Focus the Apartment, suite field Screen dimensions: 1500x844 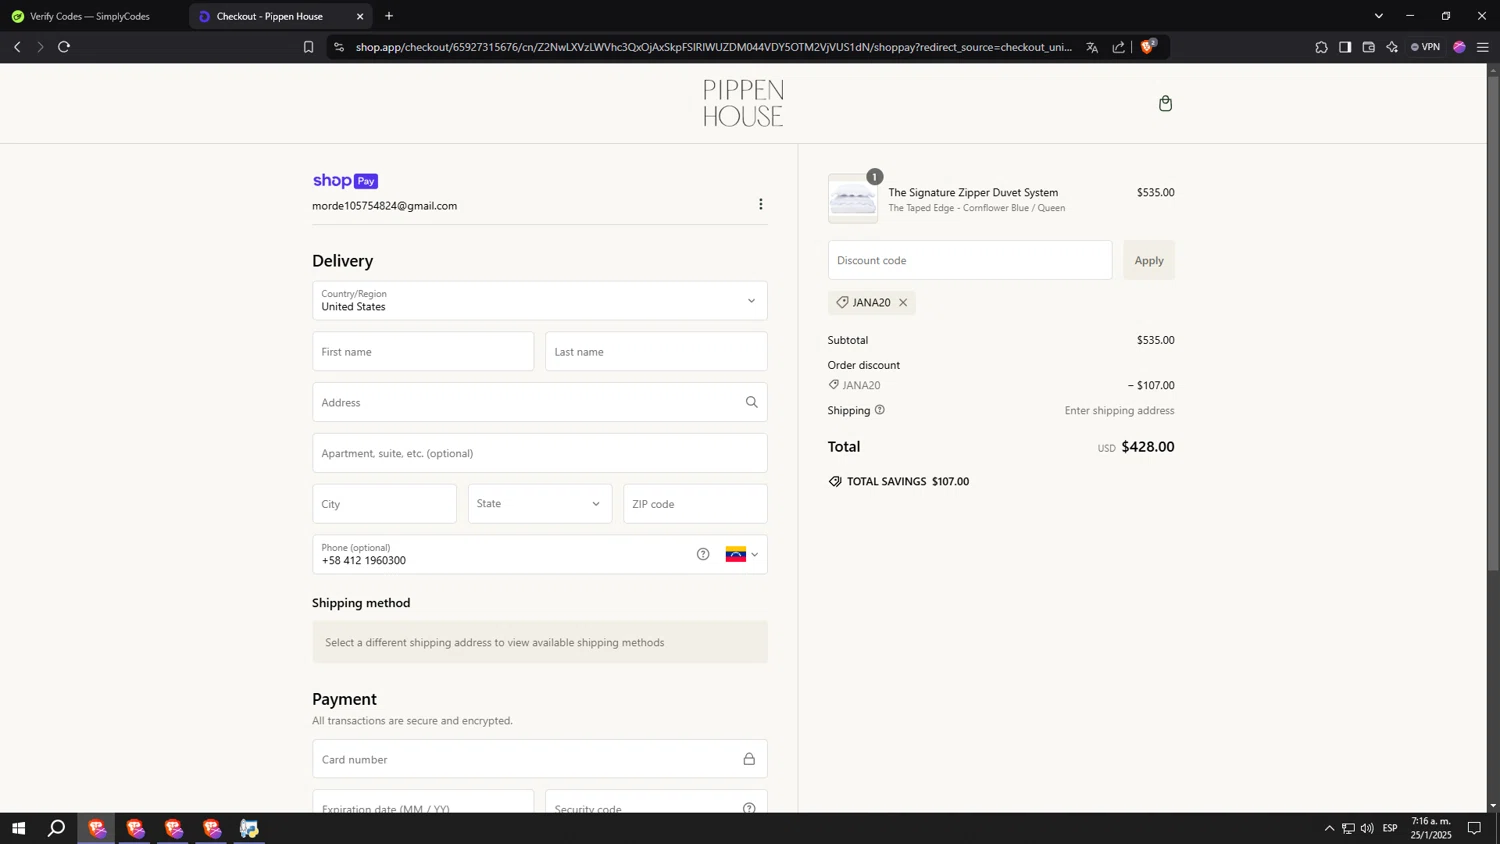(x=540, y=453)
